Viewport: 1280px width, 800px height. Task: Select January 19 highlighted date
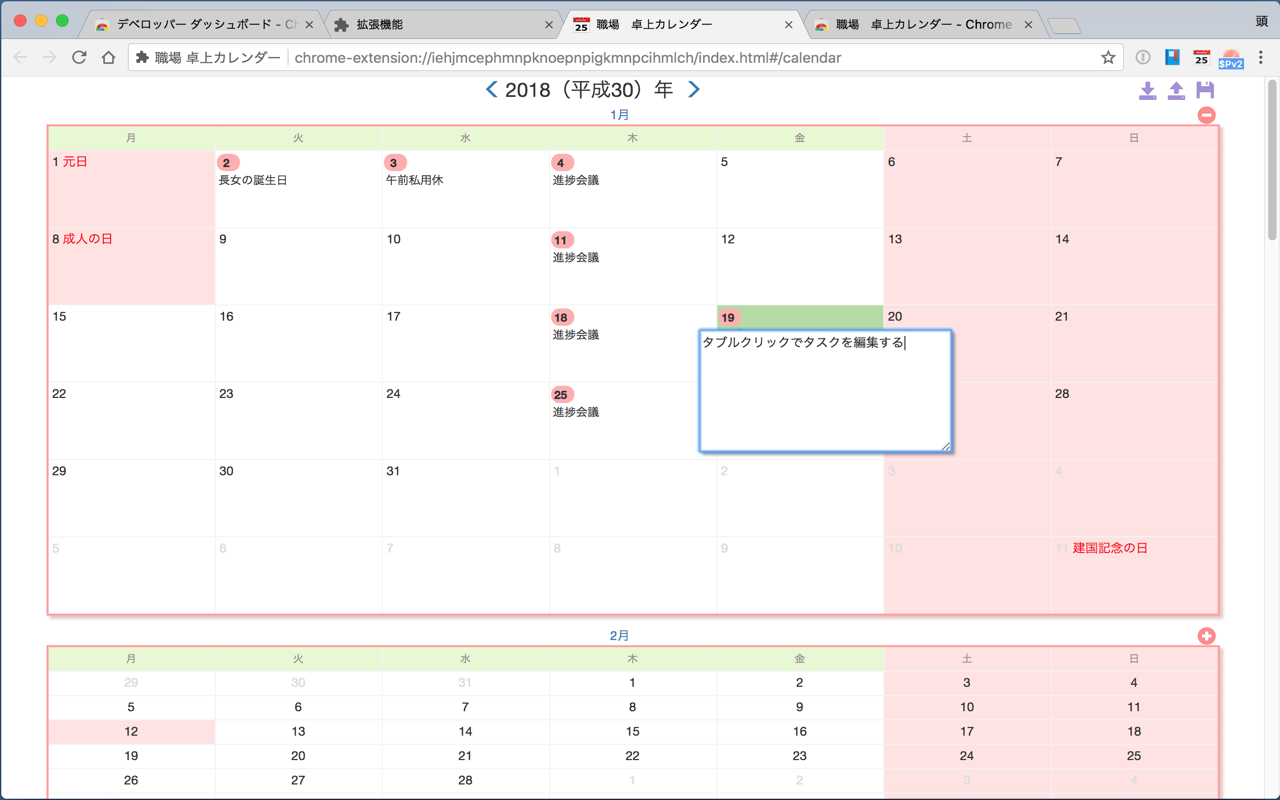[x=729, y=317]
